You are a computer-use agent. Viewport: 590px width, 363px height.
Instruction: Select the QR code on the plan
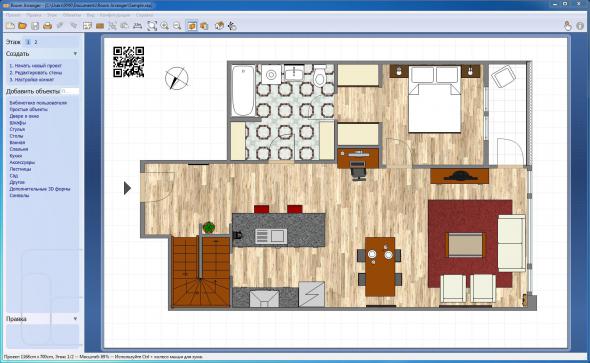pyautogui.click(x=129, y=62)
